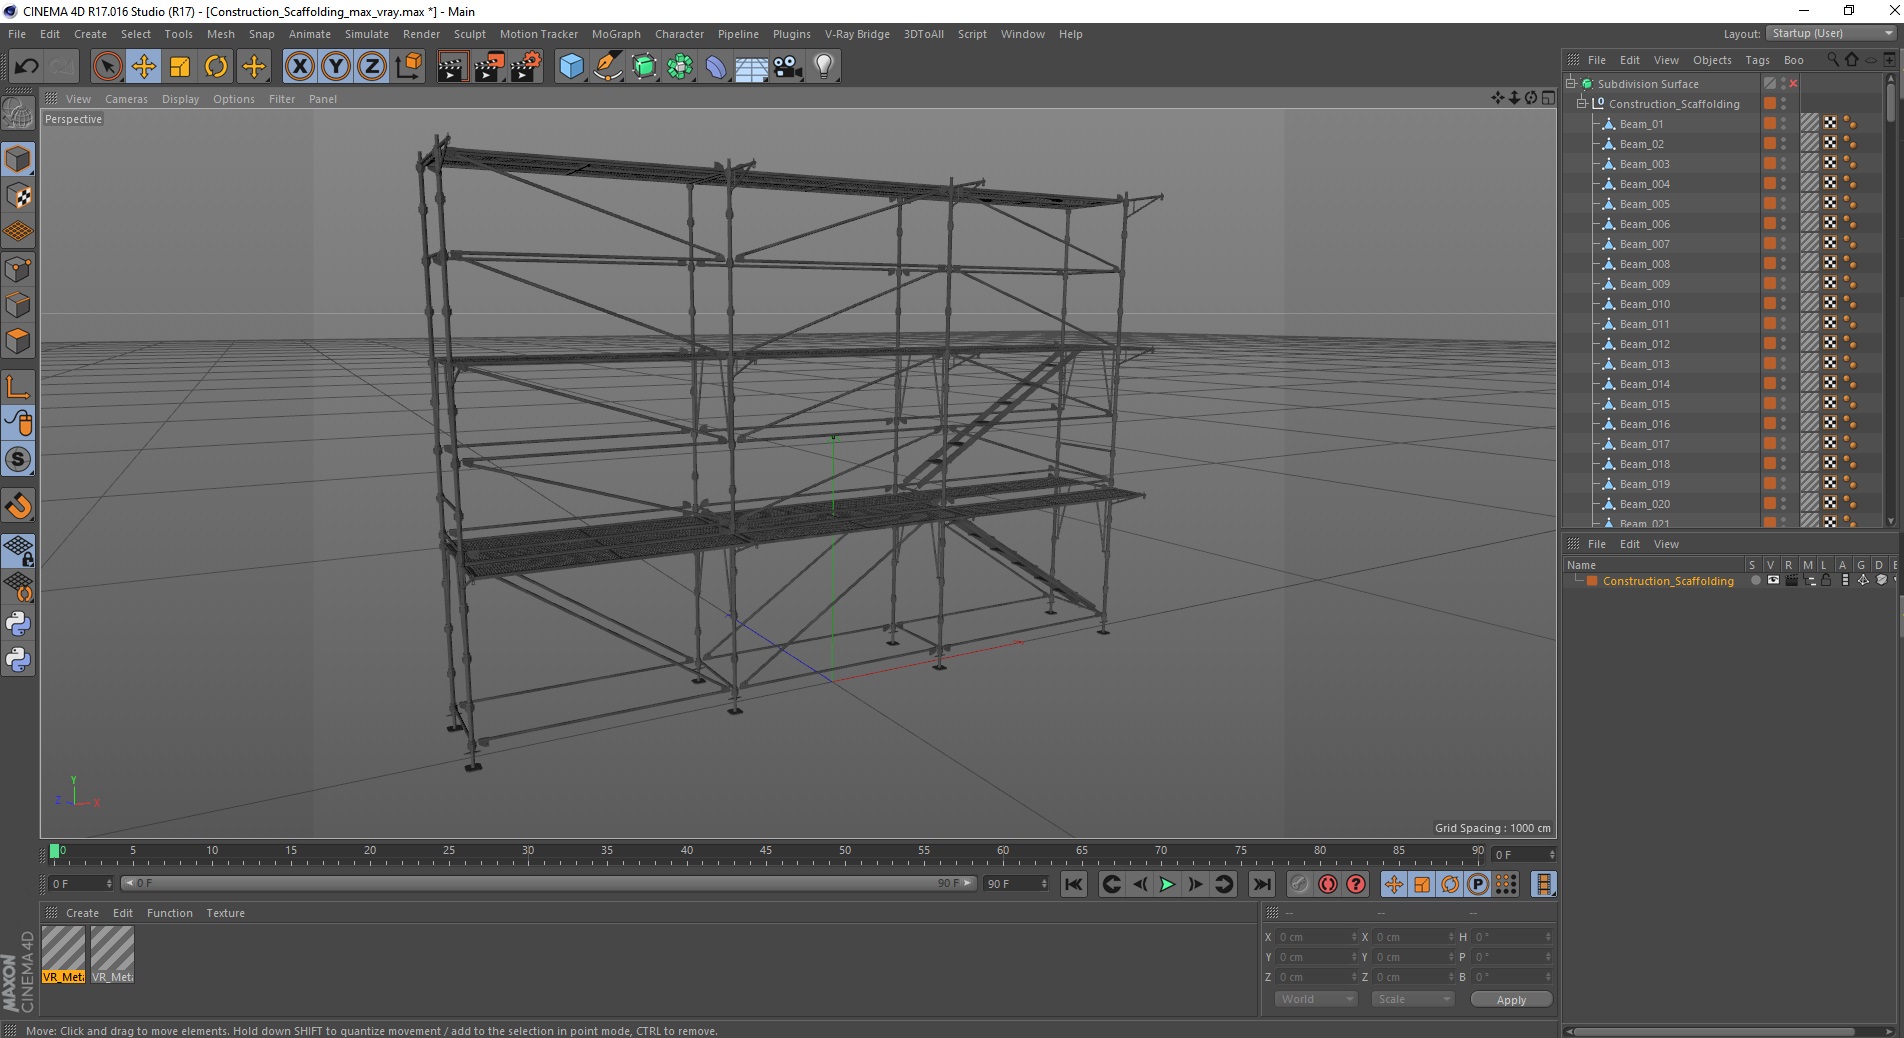The image size is (1904, 1038).
Task: Click Render View clapperboard icon
Action: pyautogui.click(x=452, y=67)
